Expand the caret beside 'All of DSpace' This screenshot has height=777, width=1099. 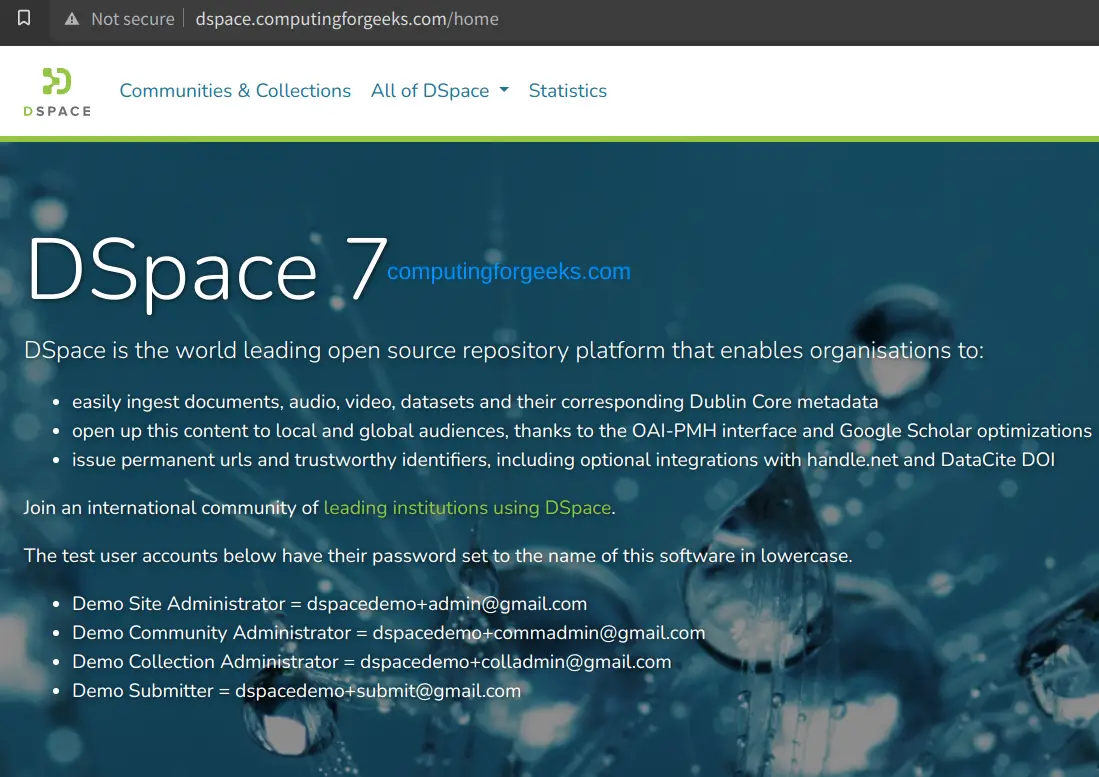click(x=504, y=90)
